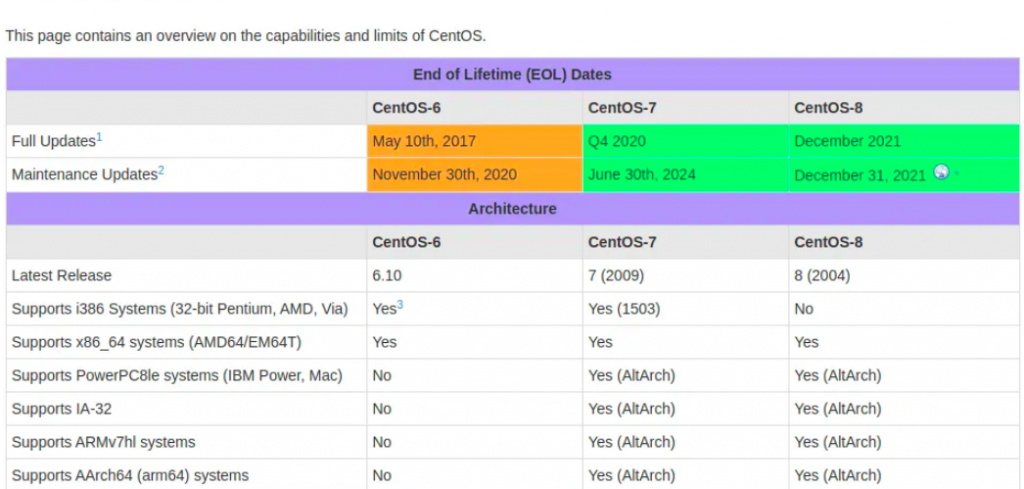The height and width of the screenshot is (489, 1024).
Task: Click the globe icon beside December 31, 2021
Action: coord(941,172)
